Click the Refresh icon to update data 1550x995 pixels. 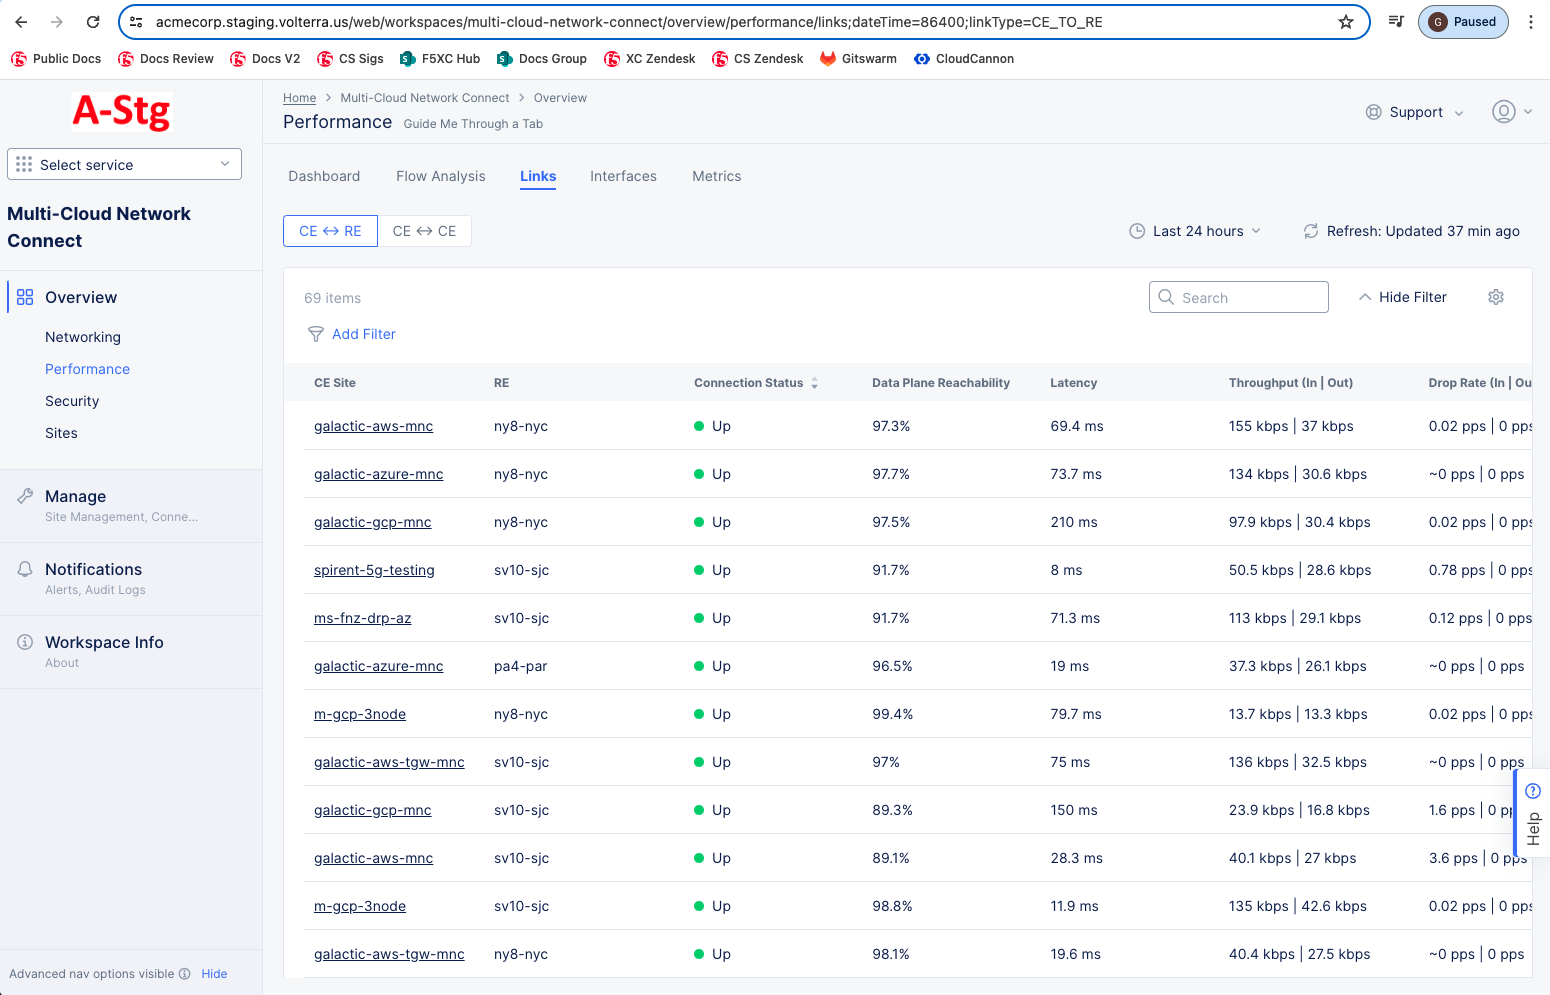point(1311,231)
